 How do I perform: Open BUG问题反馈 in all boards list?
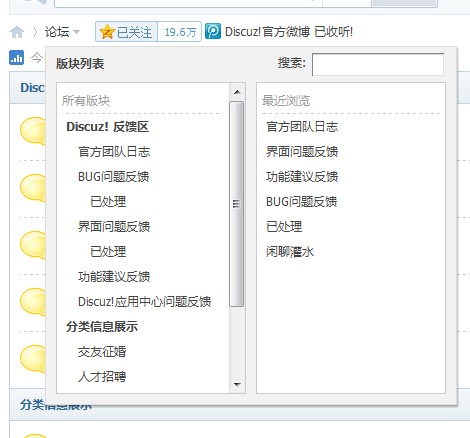(x=113, y=177)
